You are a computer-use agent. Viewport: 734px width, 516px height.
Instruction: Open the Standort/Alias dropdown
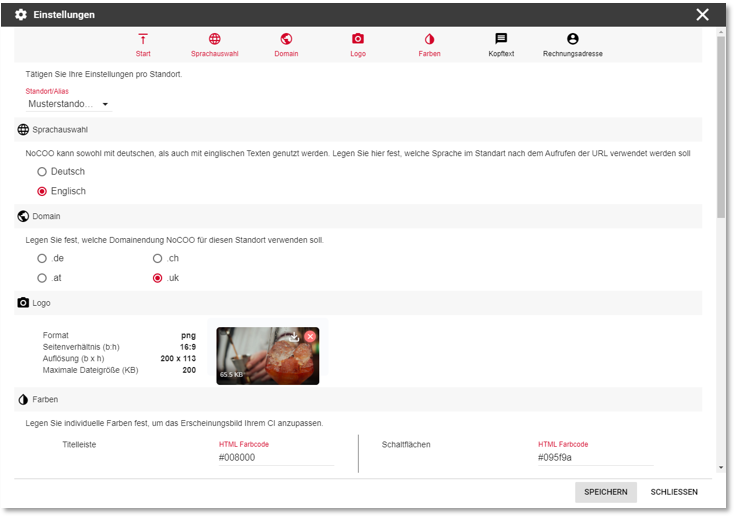[x=69, y=104]
